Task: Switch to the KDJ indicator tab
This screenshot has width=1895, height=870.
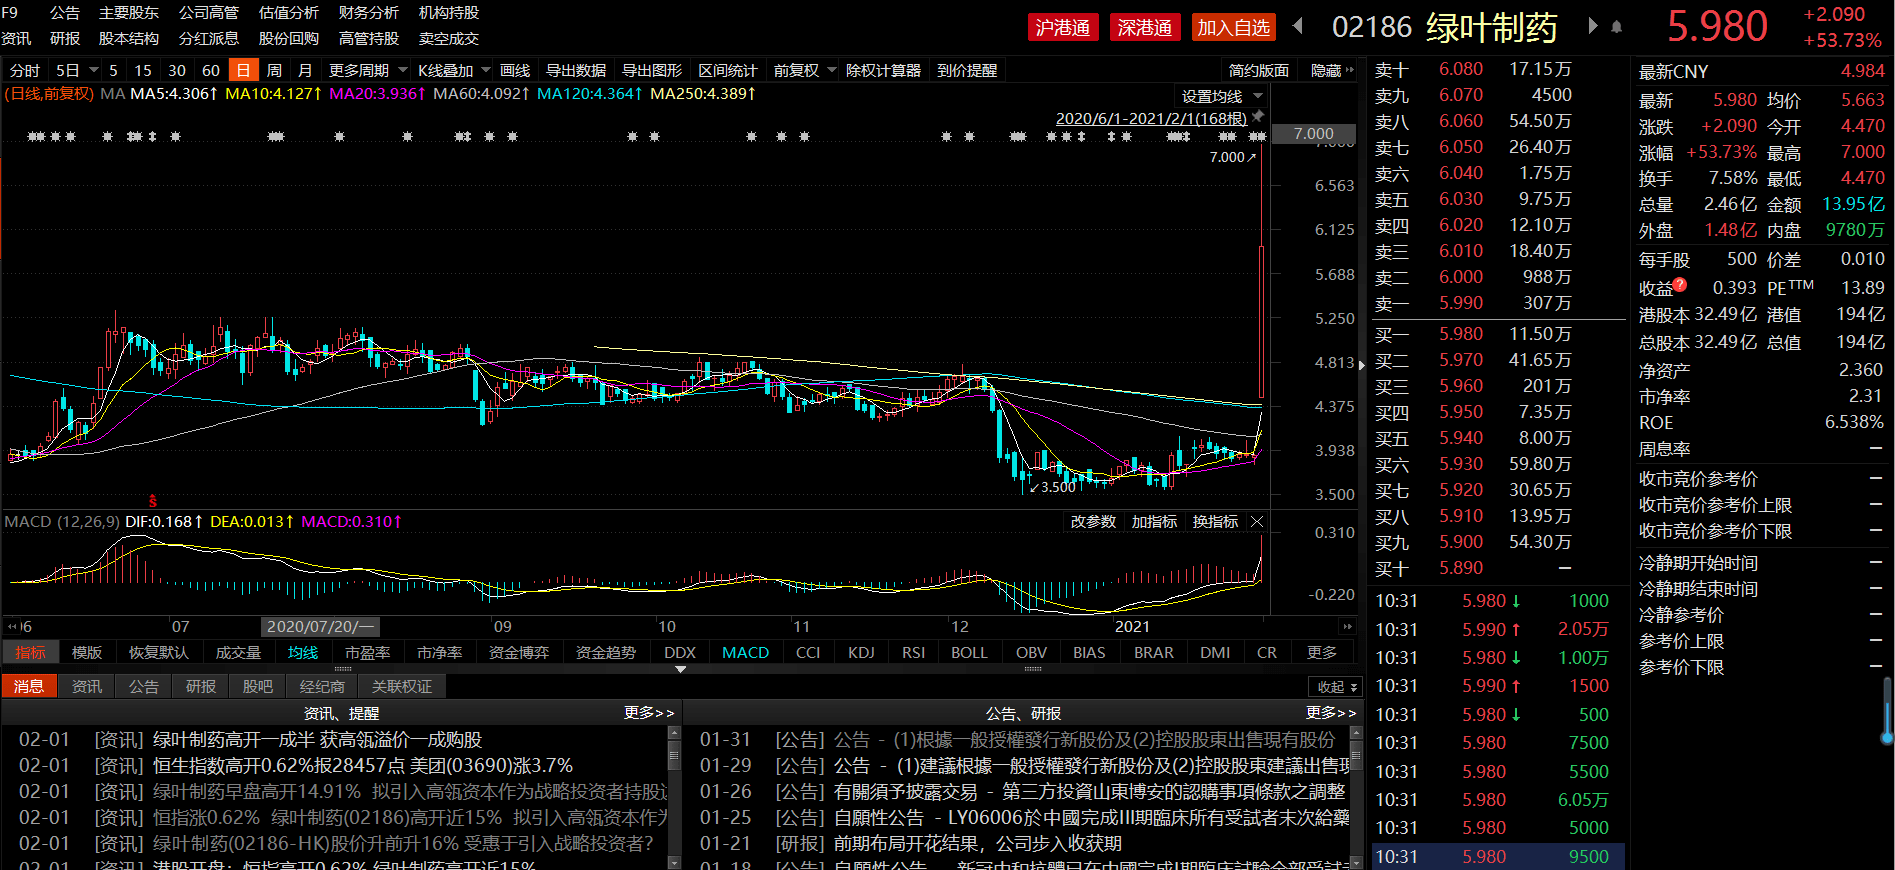Action: click(861, 652)
